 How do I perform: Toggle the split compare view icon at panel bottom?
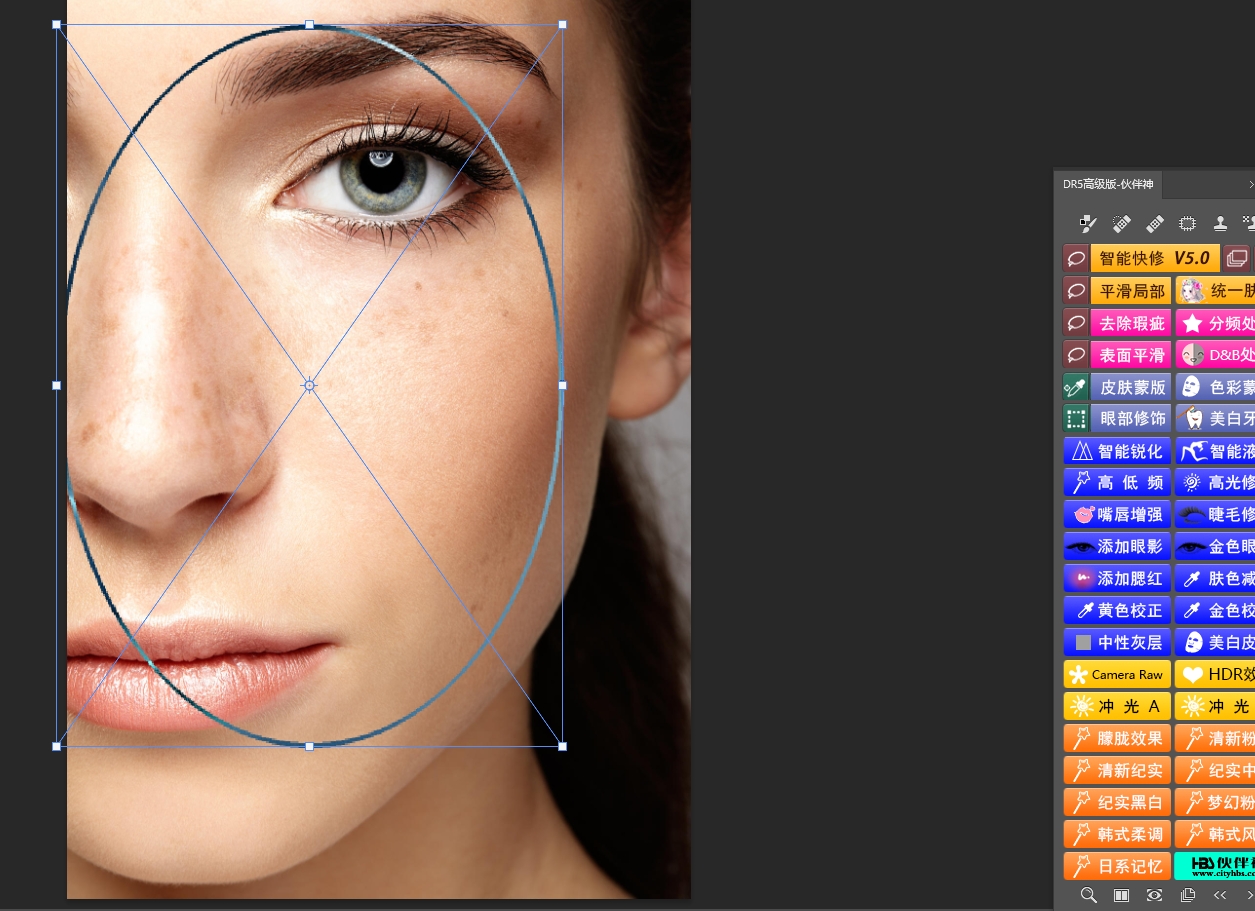pyautogui.click(x=1122, y=895)
